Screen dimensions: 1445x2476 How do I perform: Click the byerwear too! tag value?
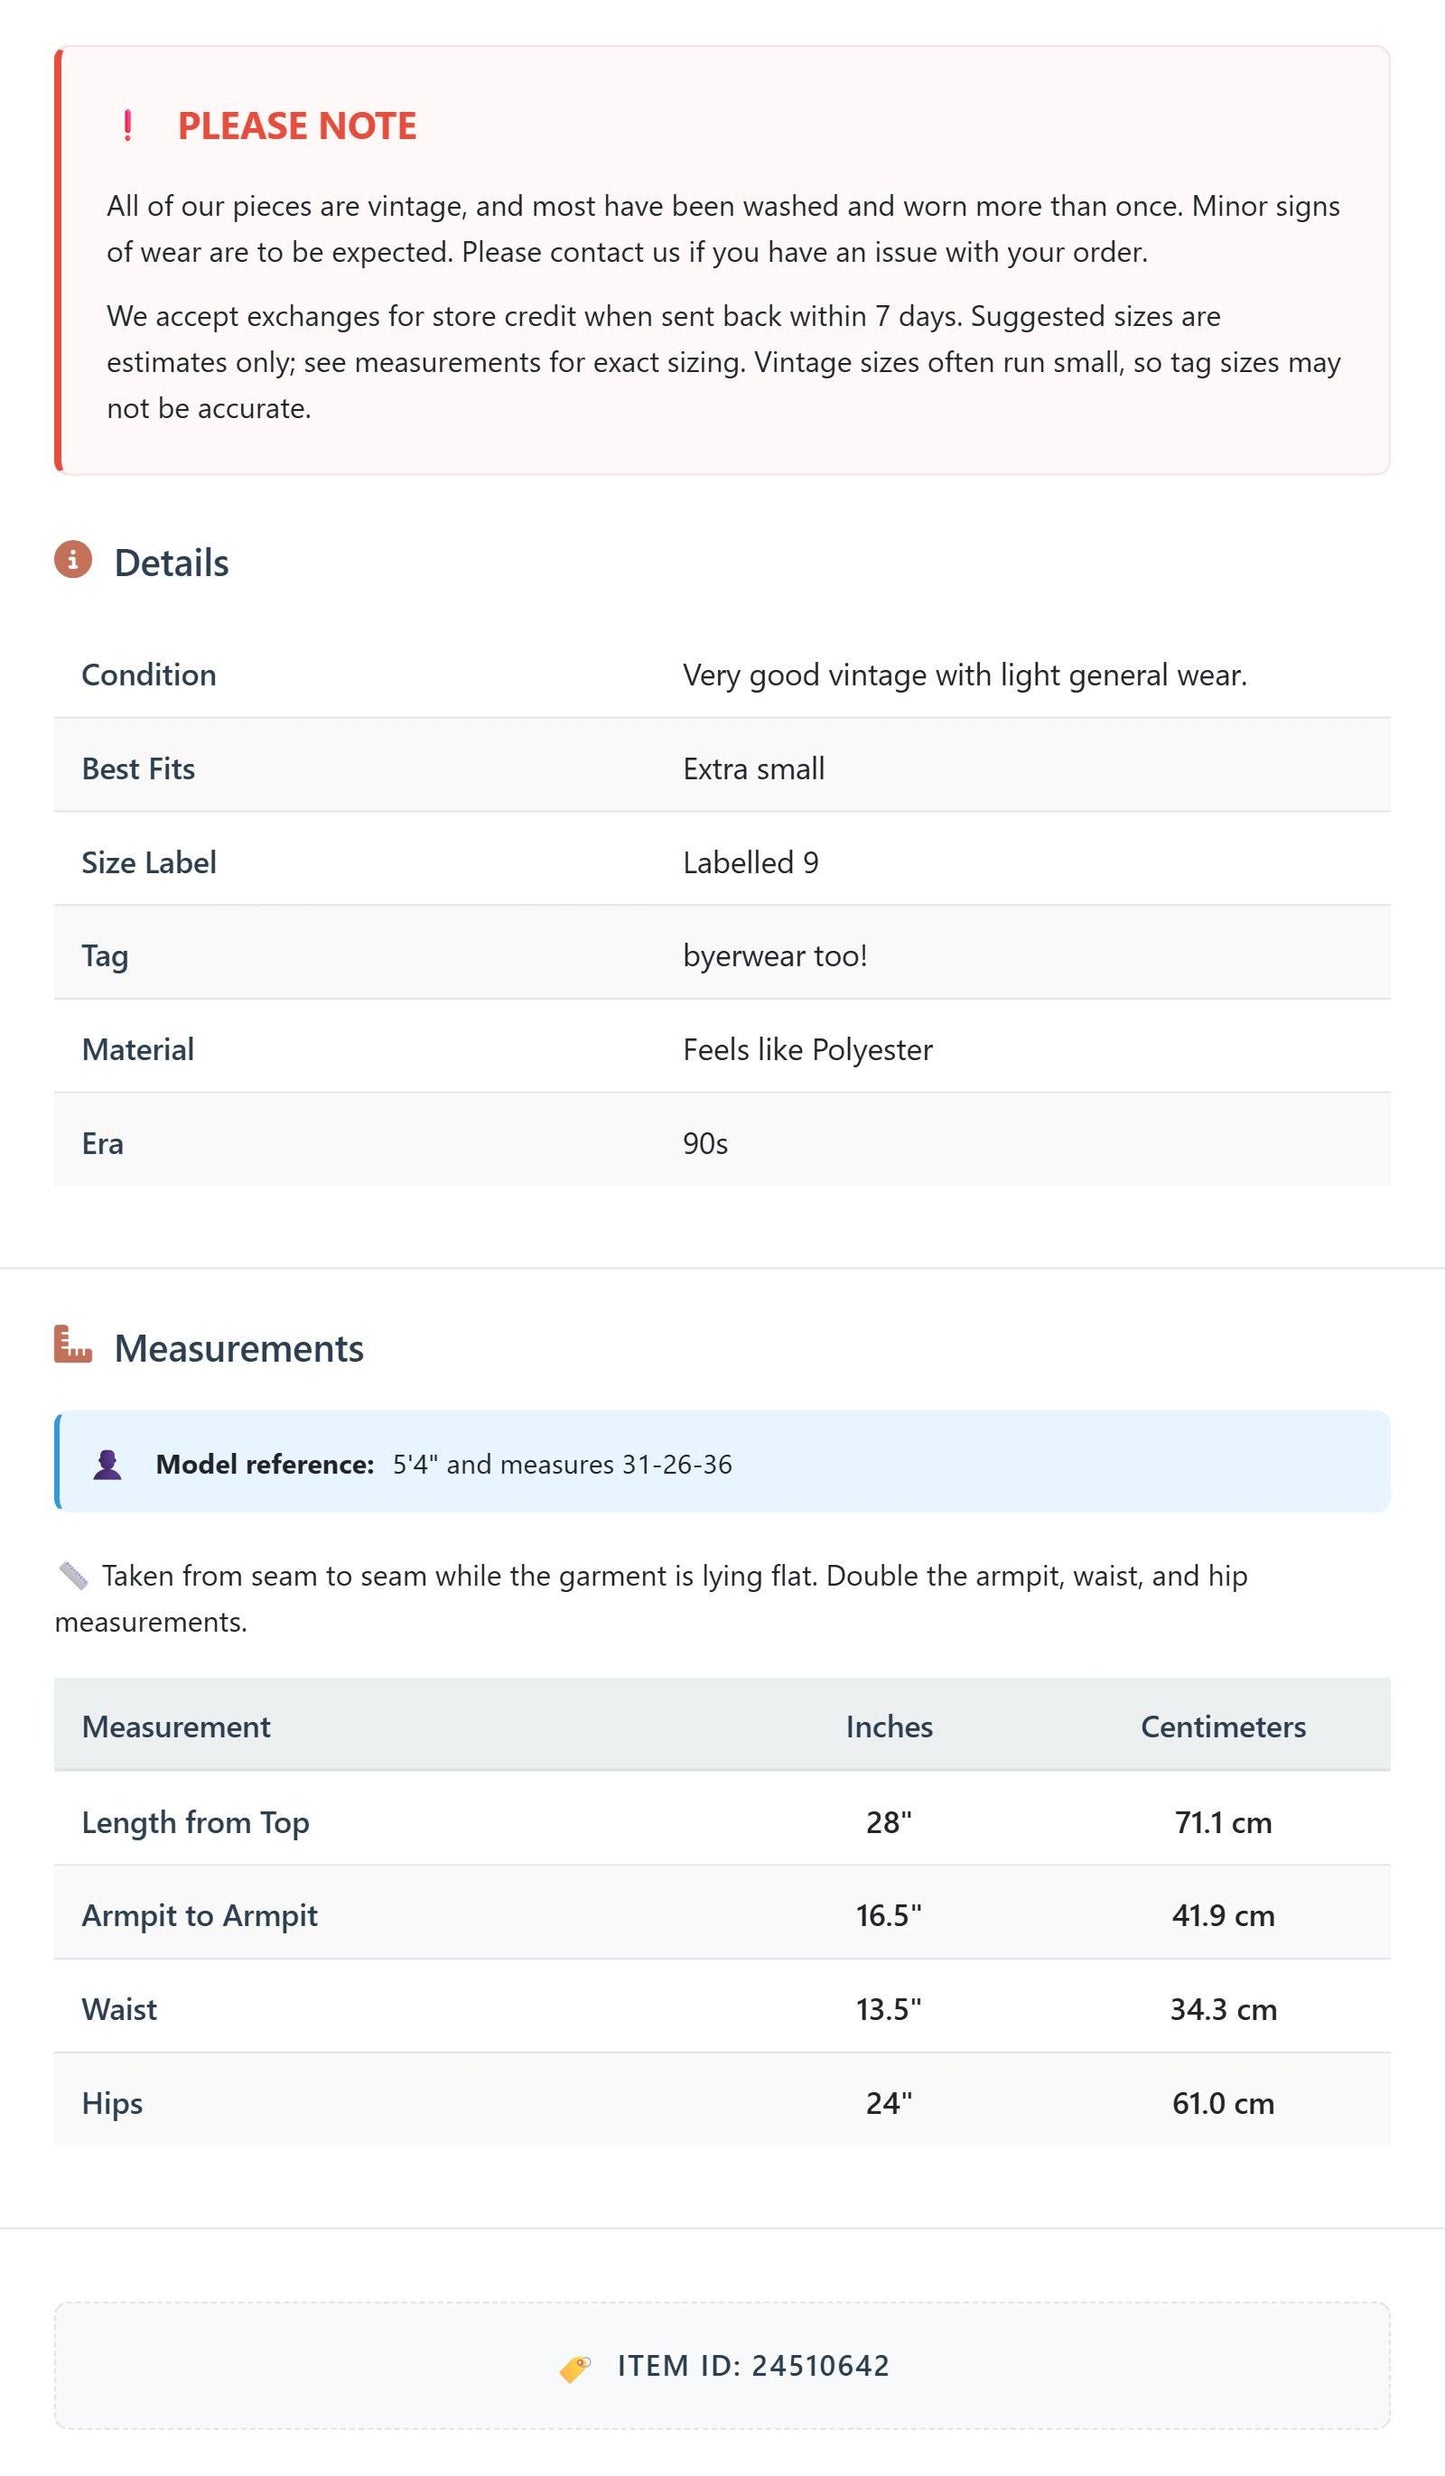(775, 956)
